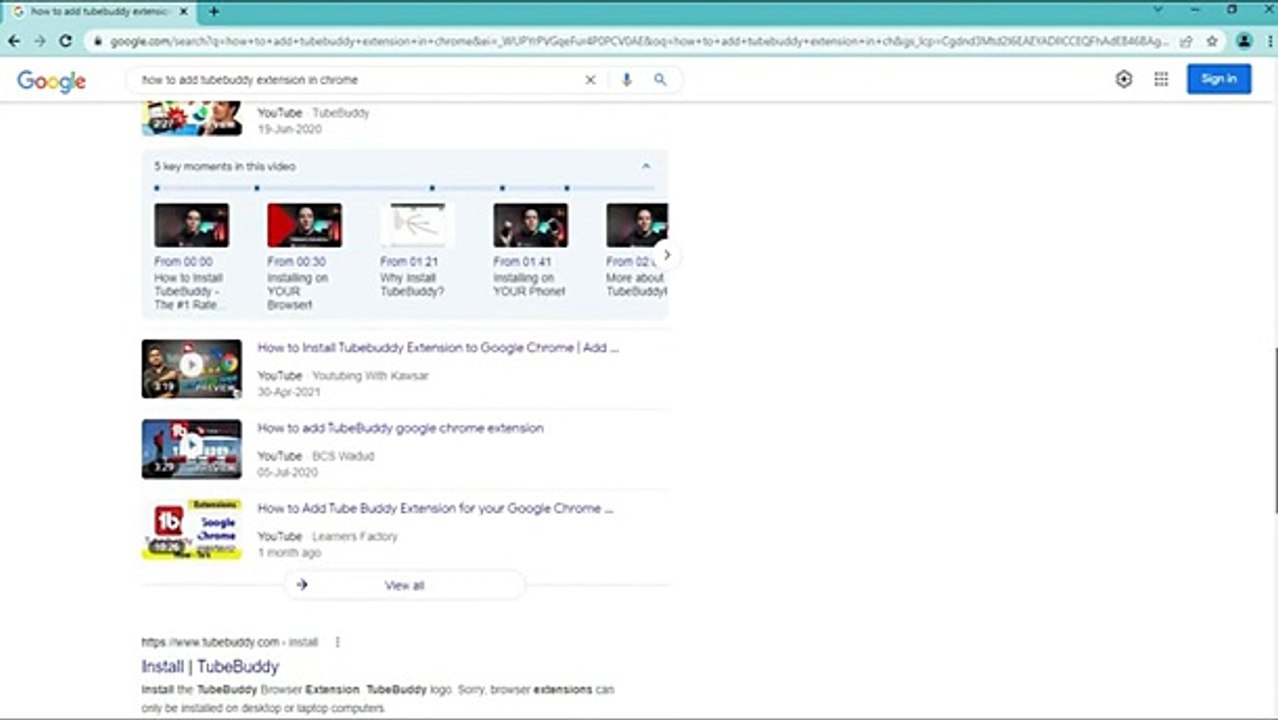Click 'Installing on YOUR Browser!' caption

(x=297, y=291)
